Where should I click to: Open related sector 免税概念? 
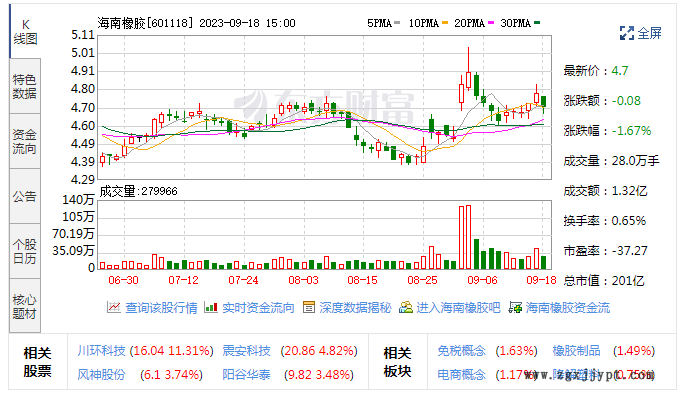click(x=461, y=351)
